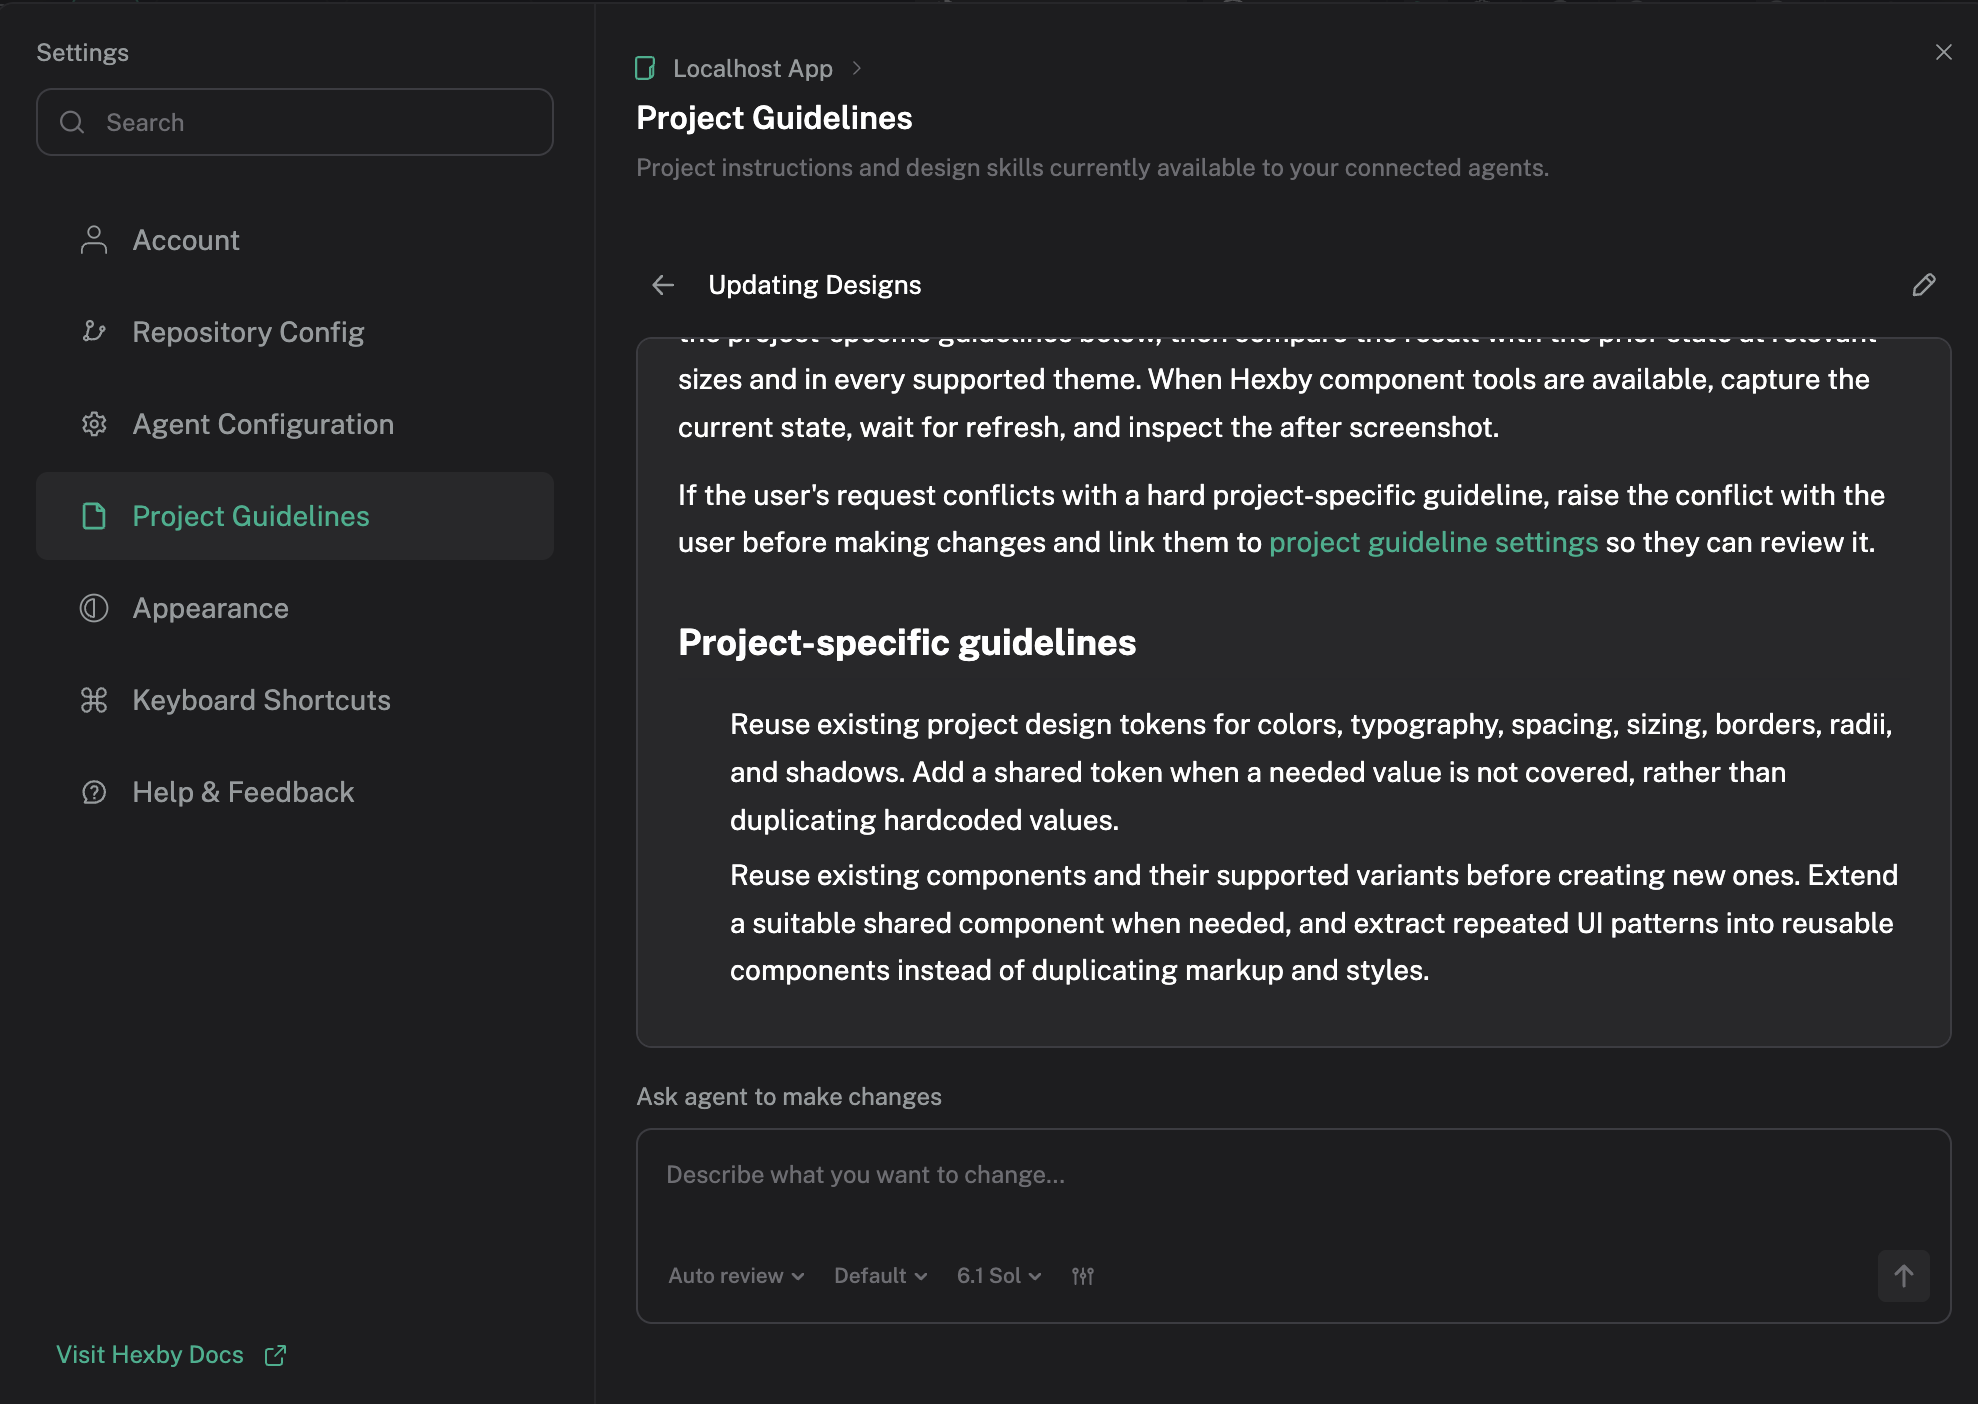The width and height of the screenshot is (1978, 1404).
Task: Click the send arrow button
Action: pos(1903,1276)
